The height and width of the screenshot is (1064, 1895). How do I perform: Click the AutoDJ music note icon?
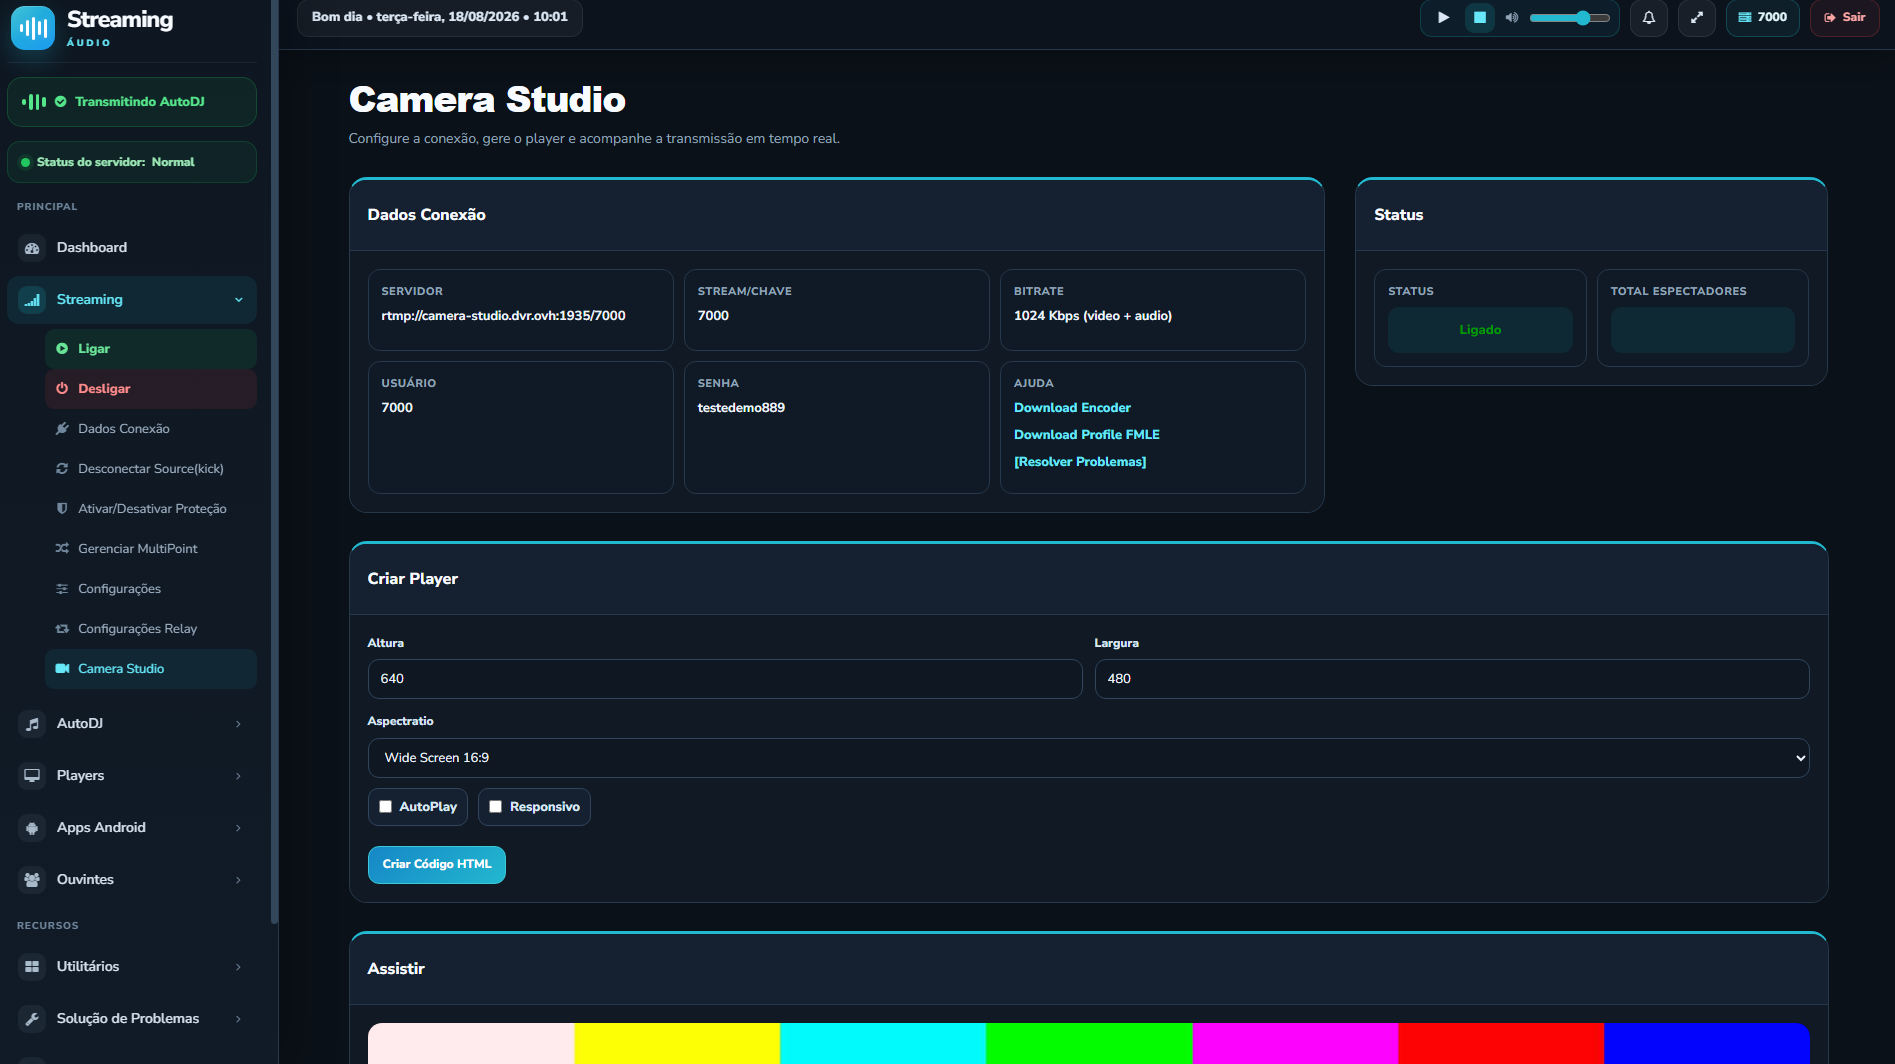(32, 724)
